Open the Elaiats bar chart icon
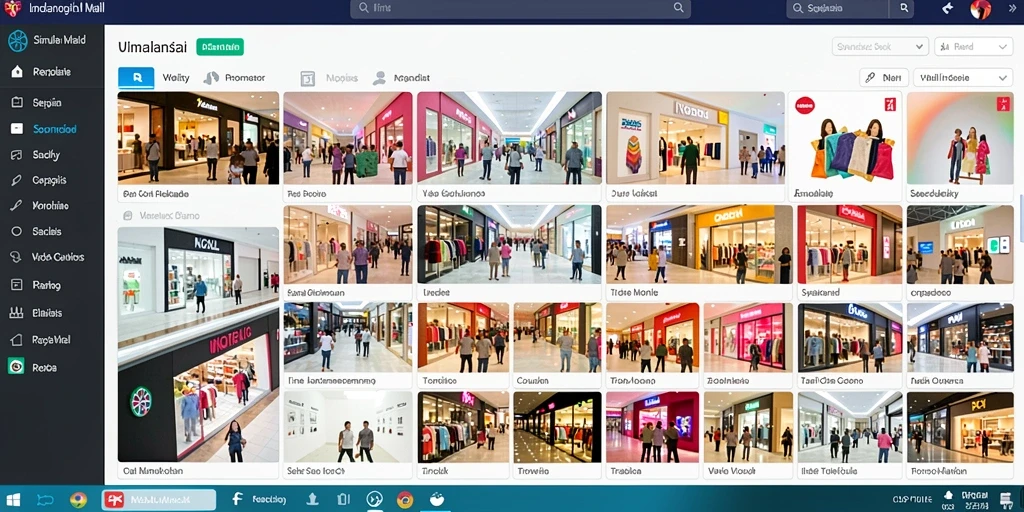Screen dimensions: 1024x512 pos(17,313)
